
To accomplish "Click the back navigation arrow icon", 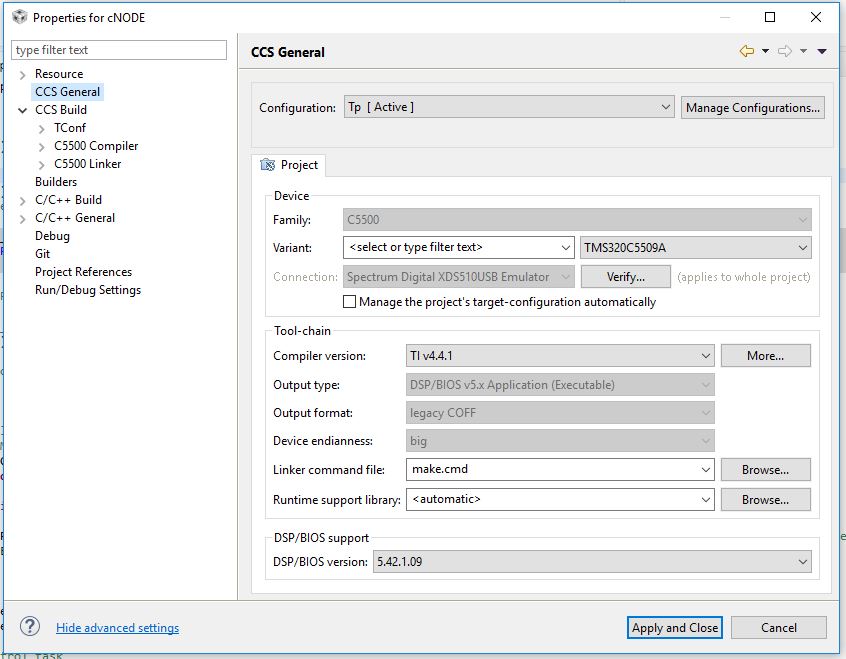I will point(746,52).
